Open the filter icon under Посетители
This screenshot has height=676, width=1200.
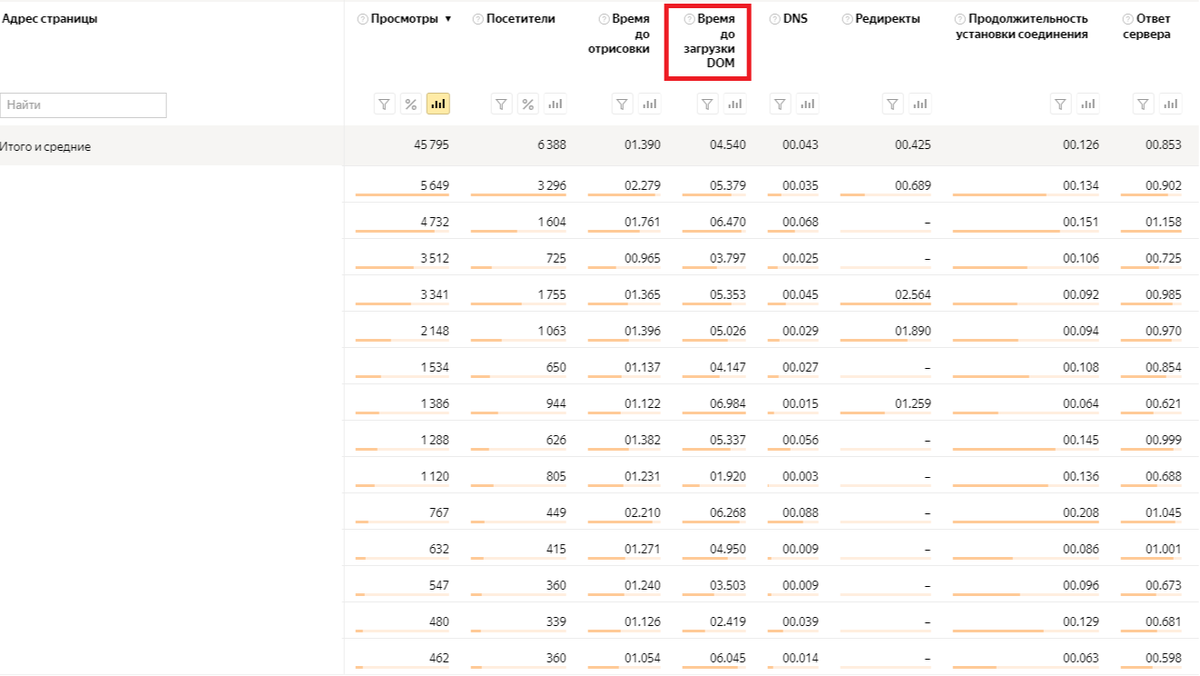point(502,104)
